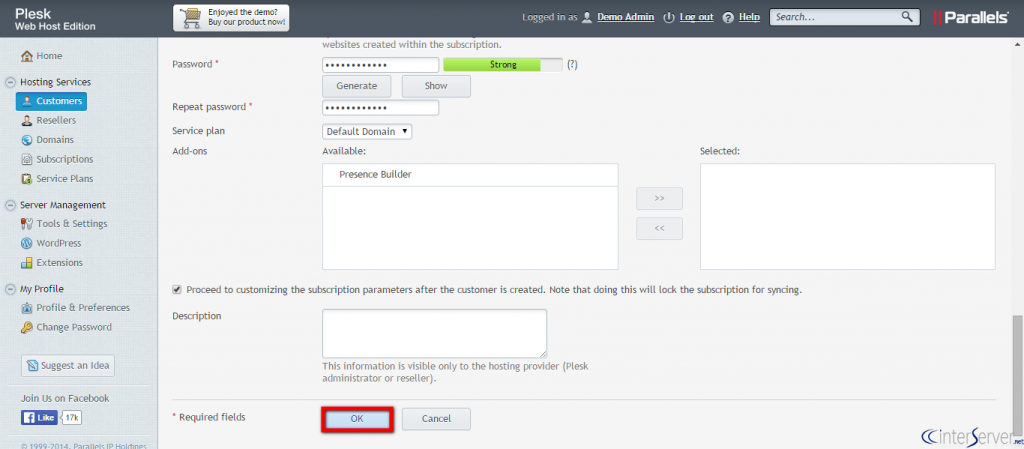Click the Extensions blocks icon
This screenshot has width=1024, height=449.
point(27,263)
